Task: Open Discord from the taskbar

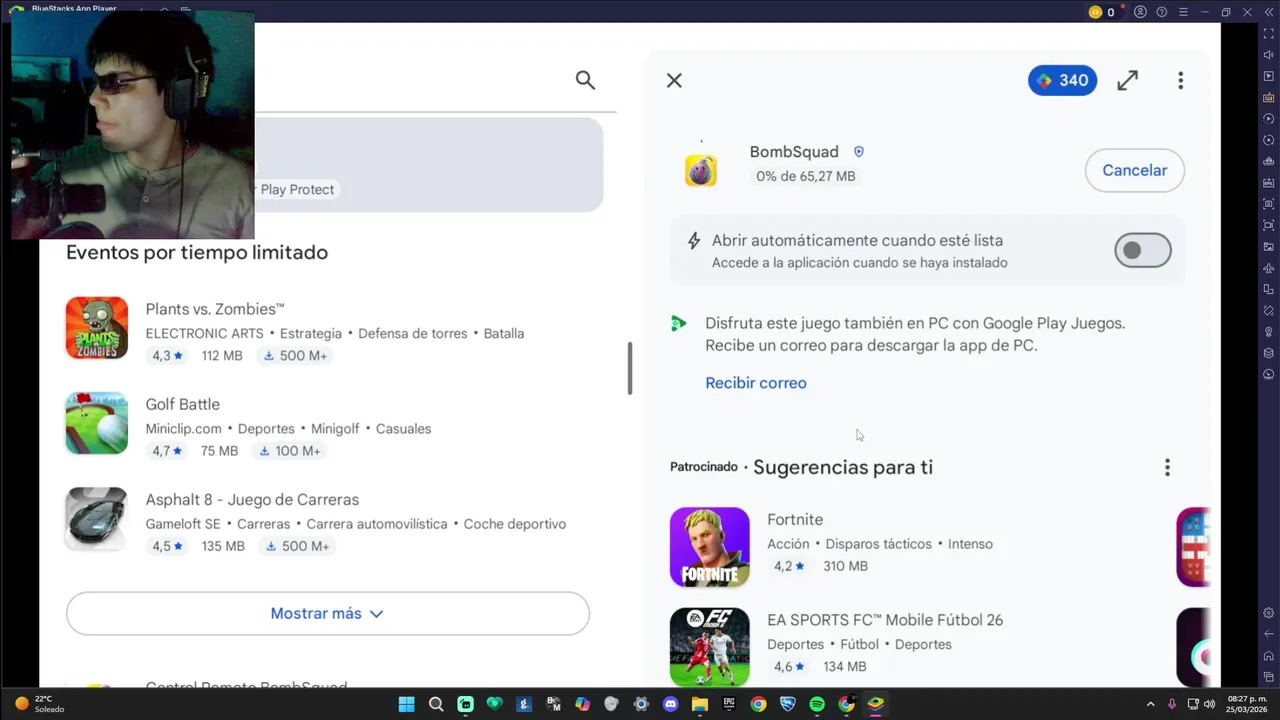Action: (670, 704)
